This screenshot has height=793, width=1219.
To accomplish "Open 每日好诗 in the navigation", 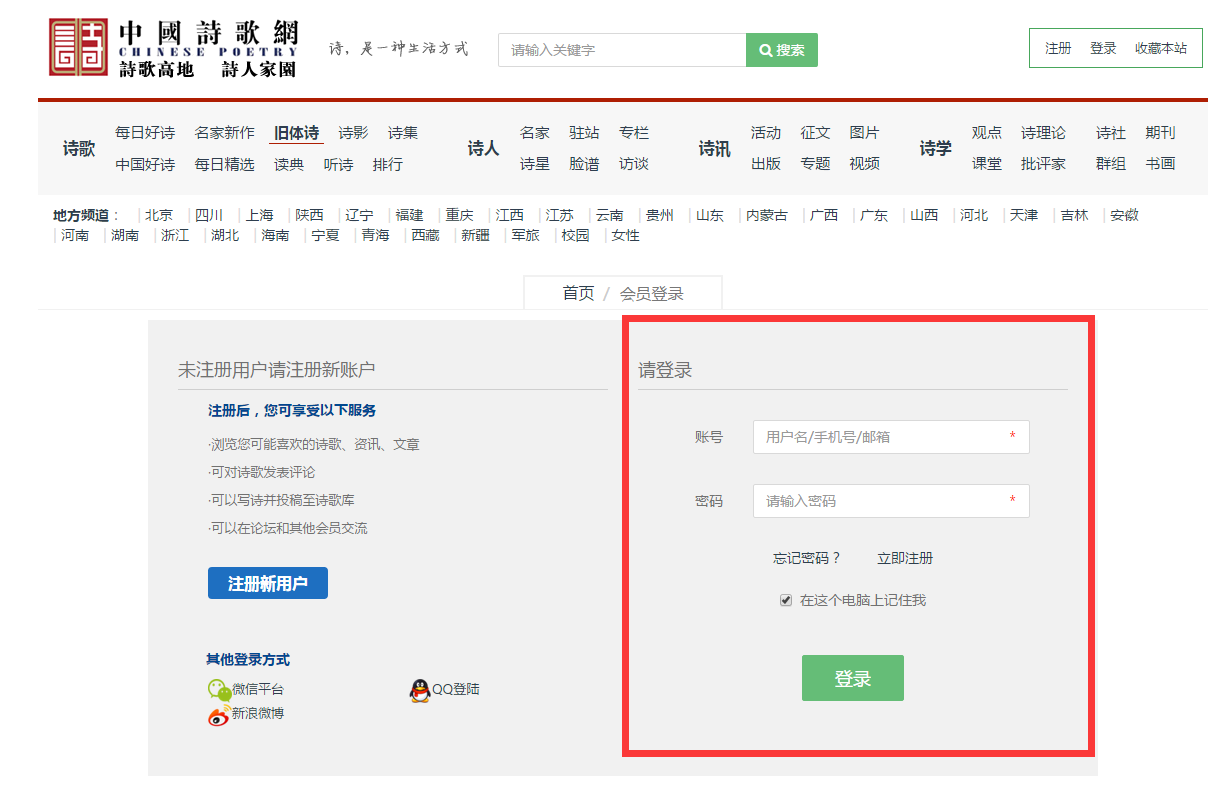I will coord(145,133).
